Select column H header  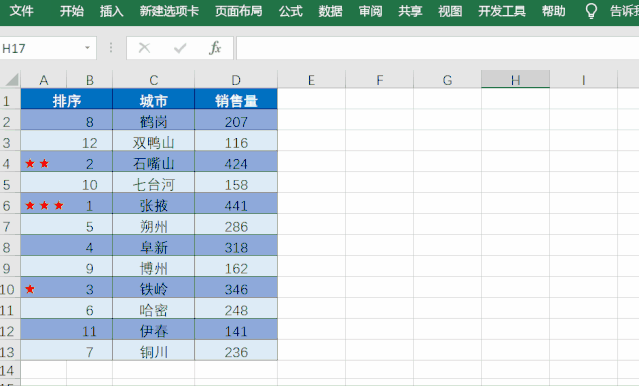[516, 79]
